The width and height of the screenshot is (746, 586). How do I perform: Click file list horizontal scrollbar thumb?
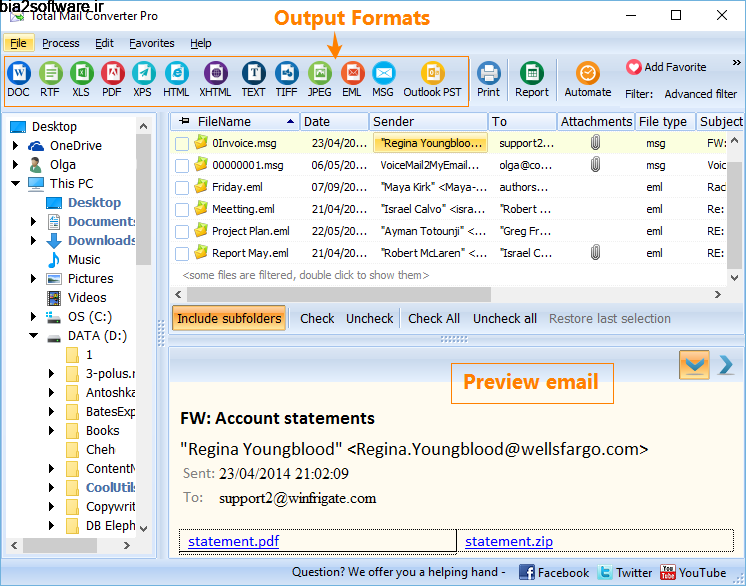coord(339,294)
